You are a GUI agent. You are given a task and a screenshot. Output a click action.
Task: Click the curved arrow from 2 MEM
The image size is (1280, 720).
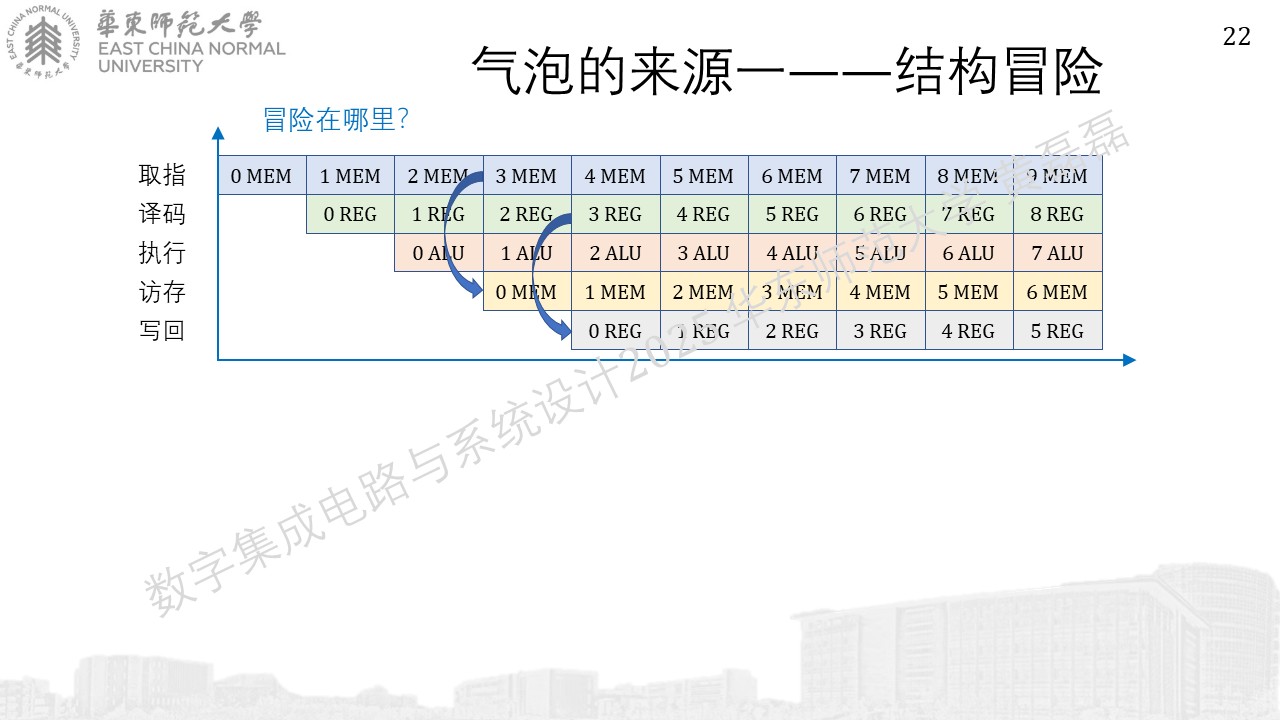pos(462,234)
